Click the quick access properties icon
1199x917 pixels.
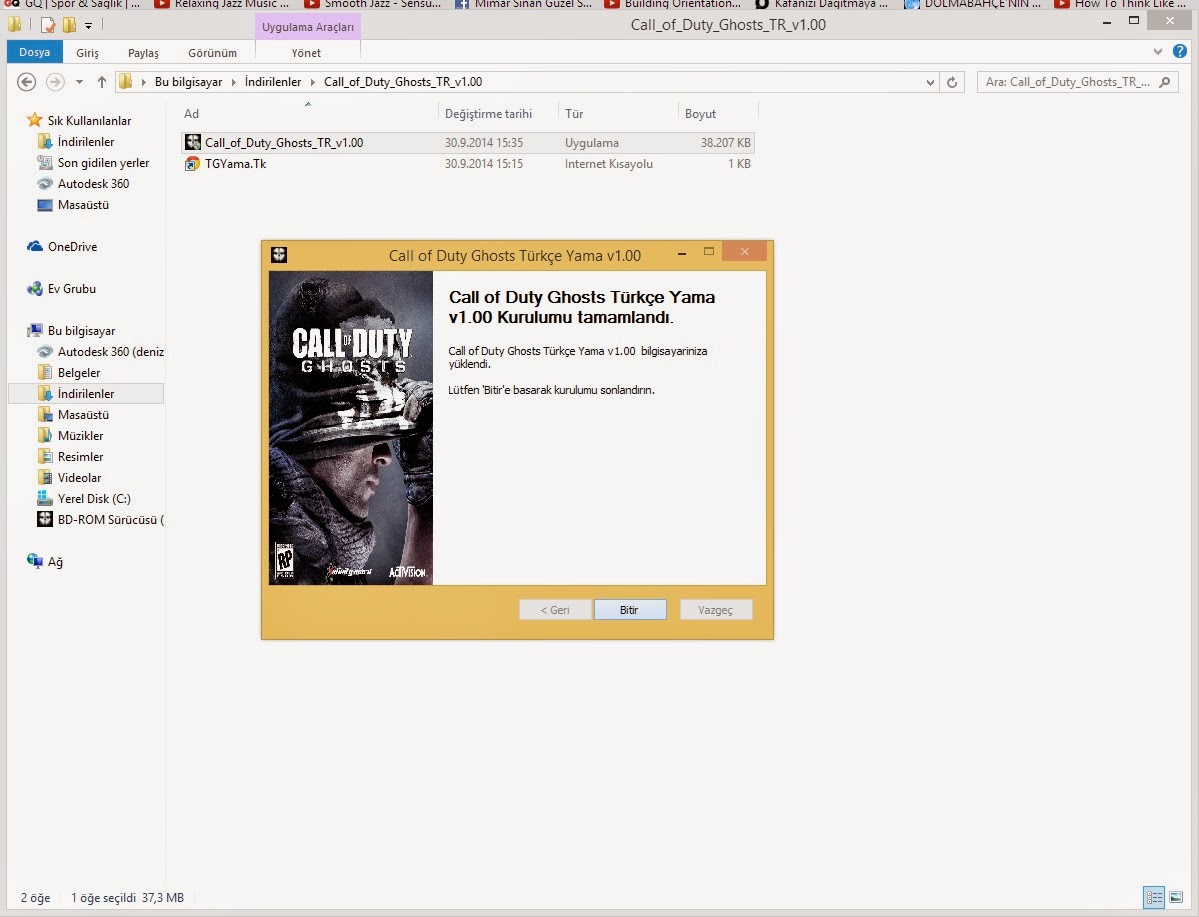[47, 25]
